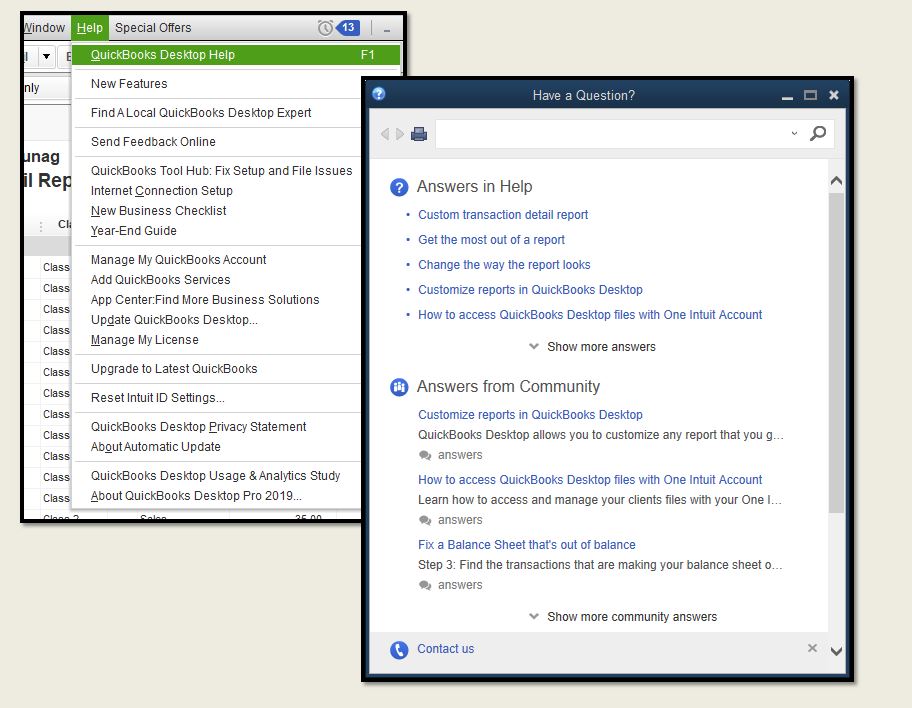This screenshot has width=912, height=708.
Task: Select New Features menu item
Action: [x=129, y=84]
